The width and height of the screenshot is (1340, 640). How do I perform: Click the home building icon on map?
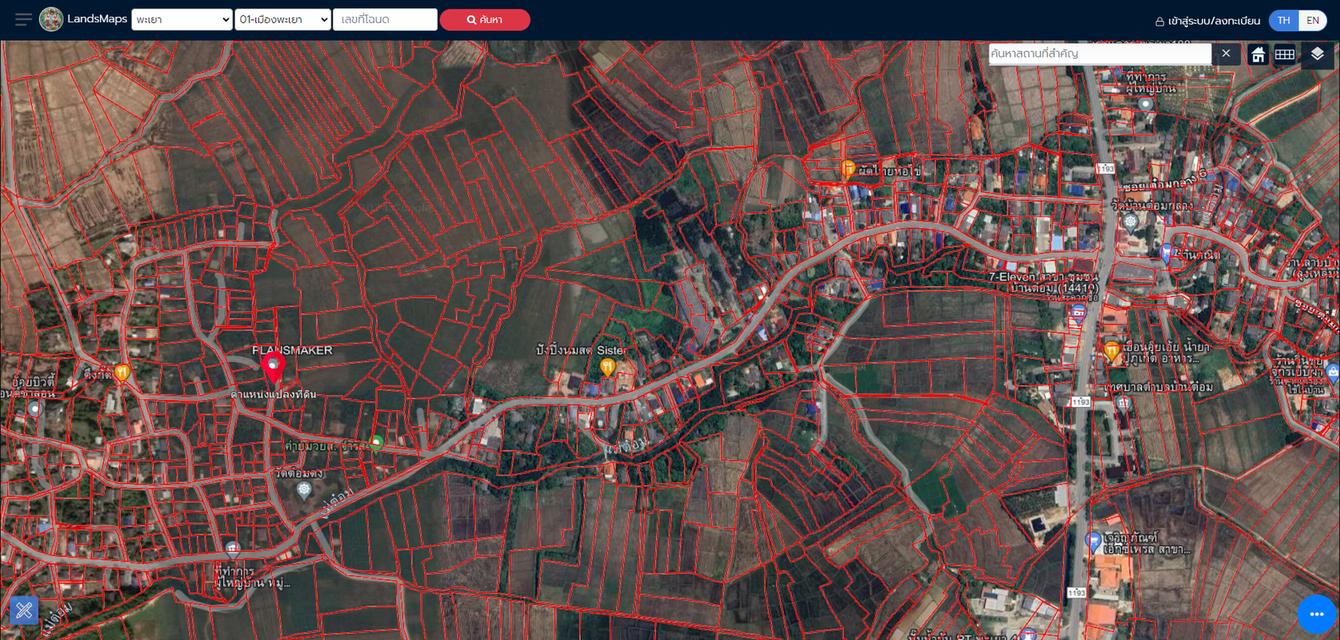click(1258, 54)
